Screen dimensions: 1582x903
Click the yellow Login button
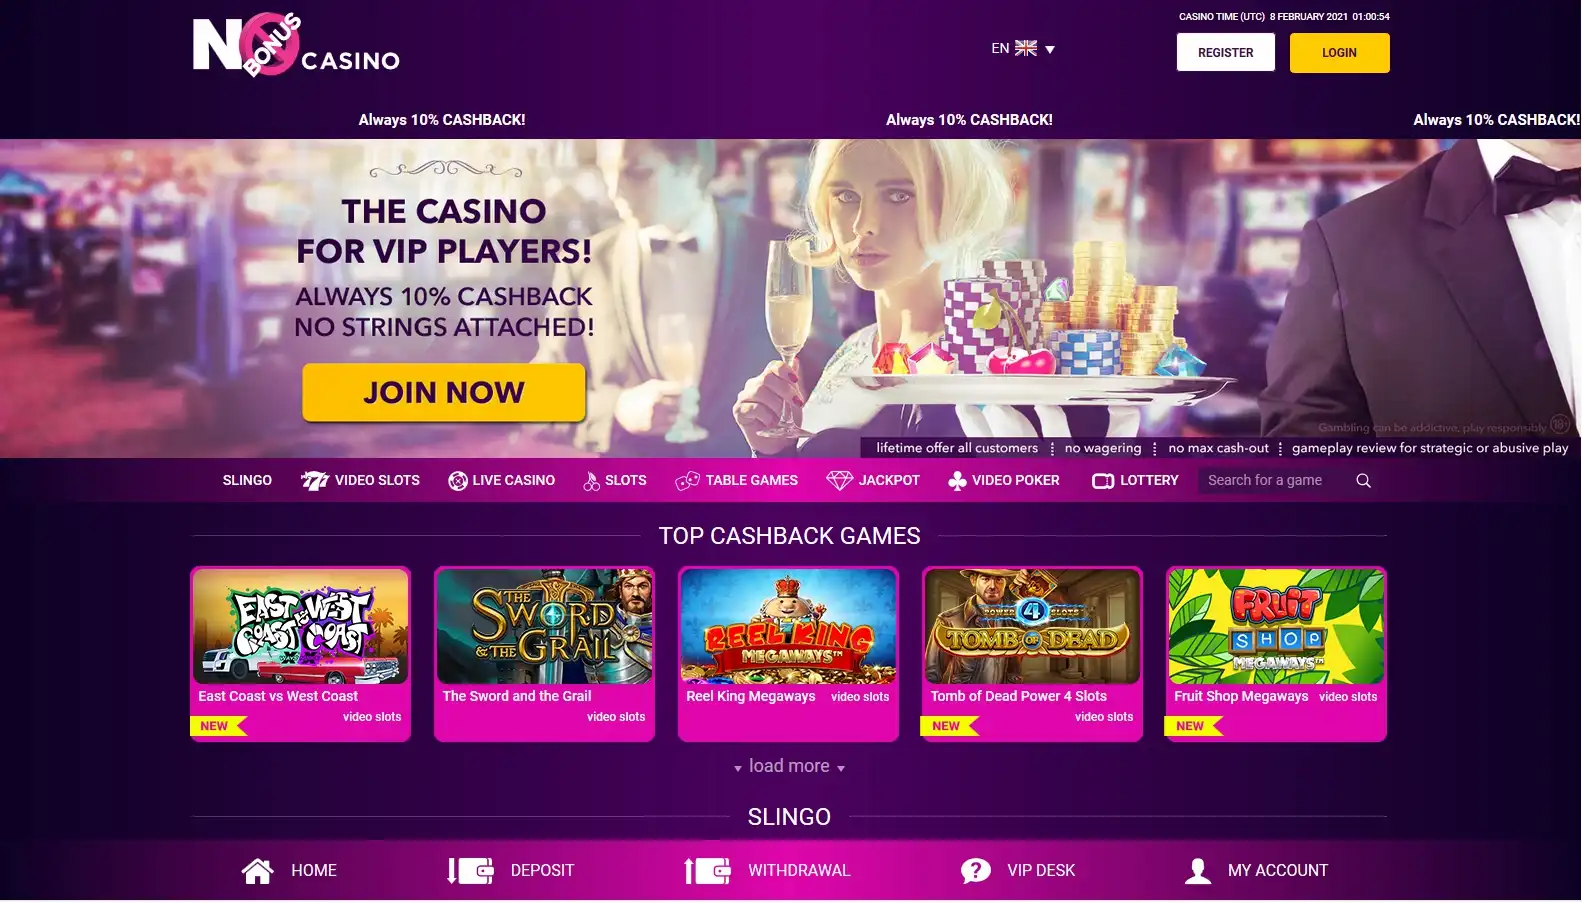point(1339,53)
